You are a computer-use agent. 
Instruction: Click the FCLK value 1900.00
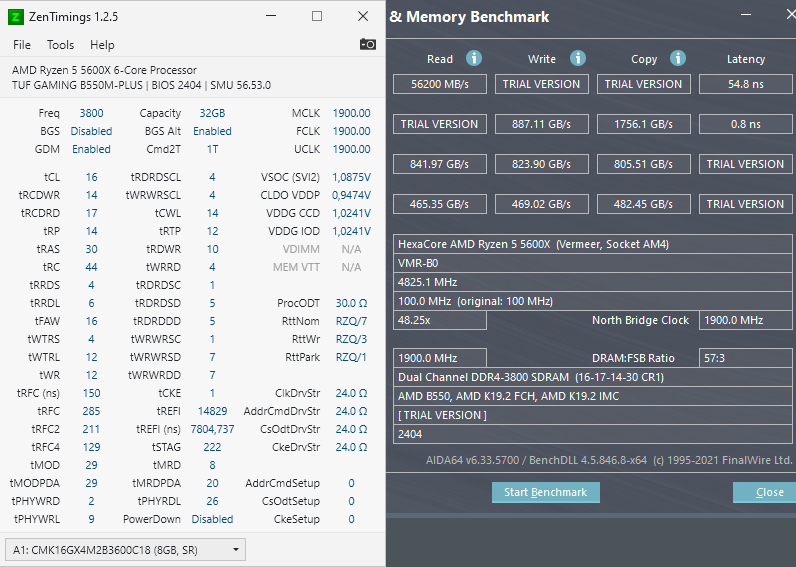[x=351, y=131]
